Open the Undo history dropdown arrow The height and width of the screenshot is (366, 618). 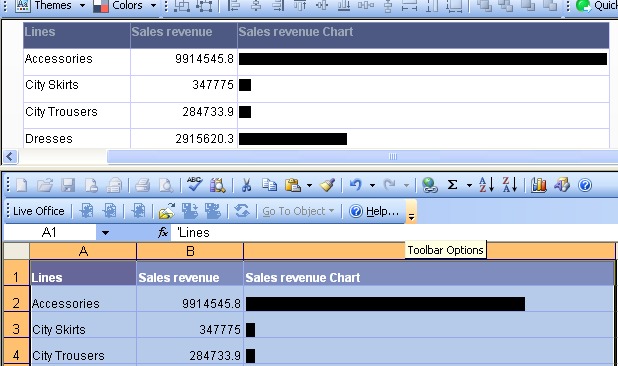pos(372,185)
